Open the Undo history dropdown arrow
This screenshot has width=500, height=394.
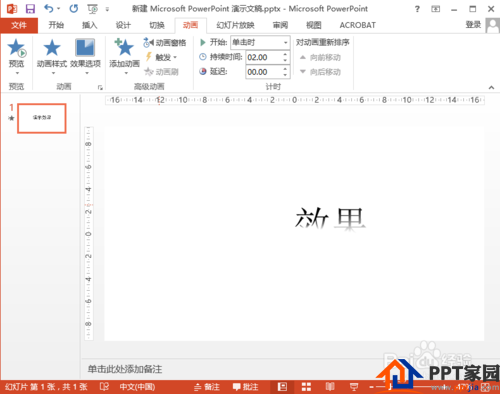(59, 9)
